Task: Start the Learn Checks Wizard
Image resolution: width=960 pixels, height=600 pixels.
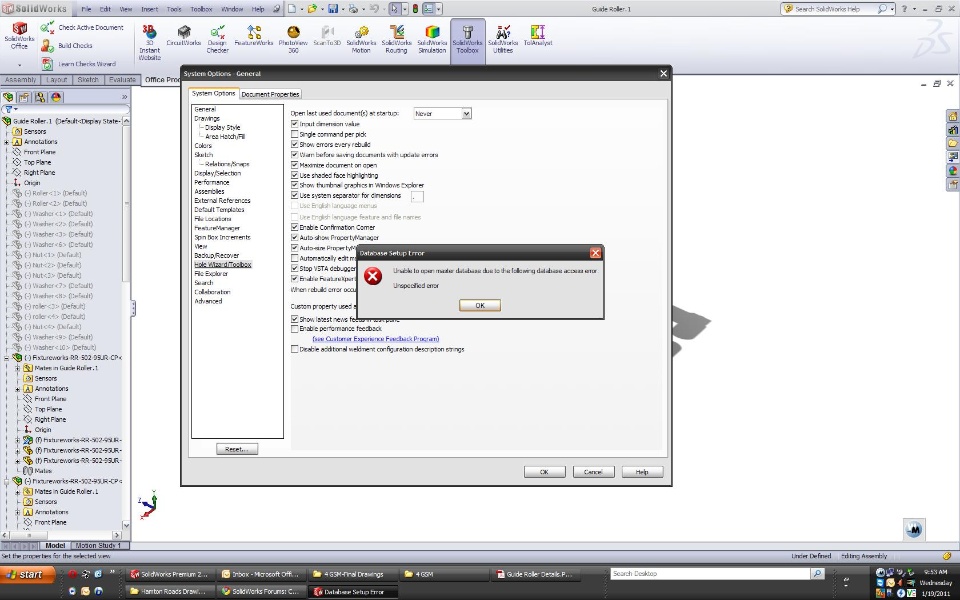Action: [79, 64]
